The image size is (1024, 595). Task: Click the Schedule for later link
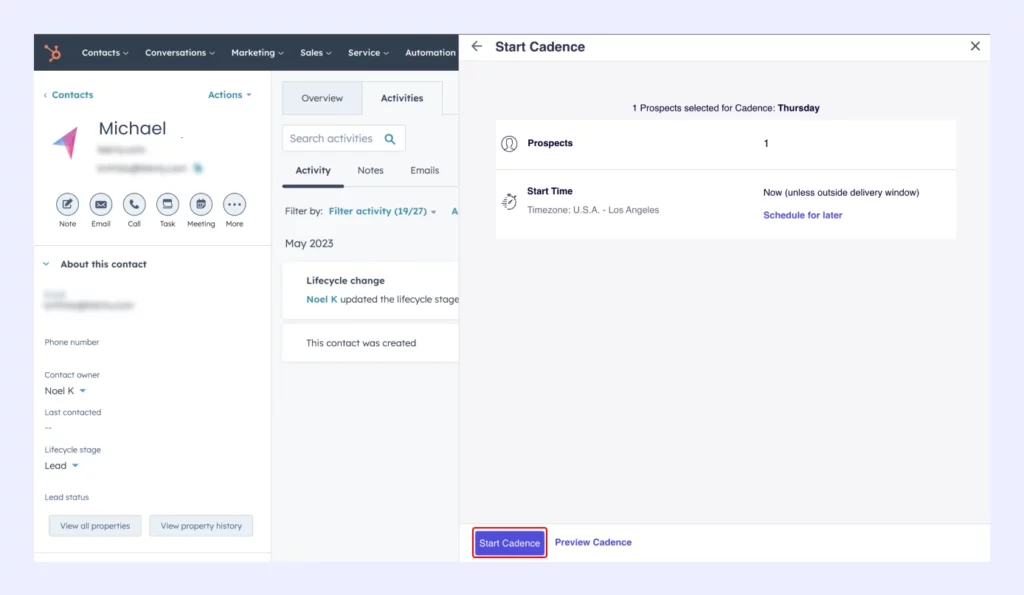(802, 215)
